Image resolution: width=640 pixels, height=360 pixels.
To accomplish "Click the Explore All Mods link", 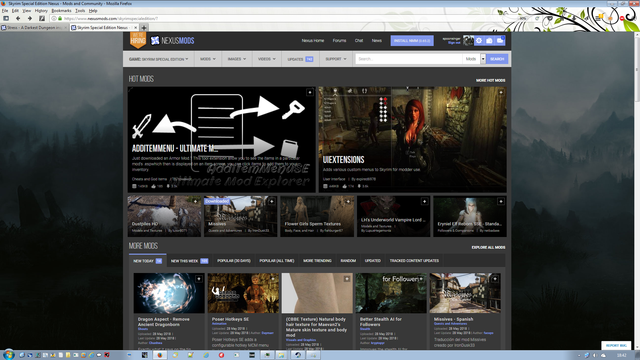I will [x=488, y=247].
